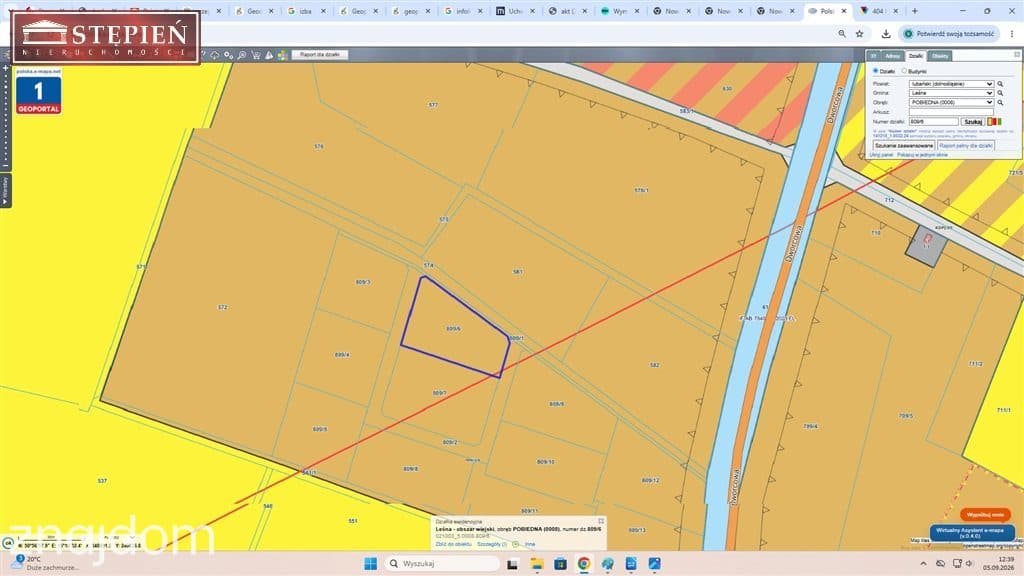Screen dimensions: 1024x576
Task: Click the magnifier icon beside Powiat dropdown
Action: (1000, 84)
